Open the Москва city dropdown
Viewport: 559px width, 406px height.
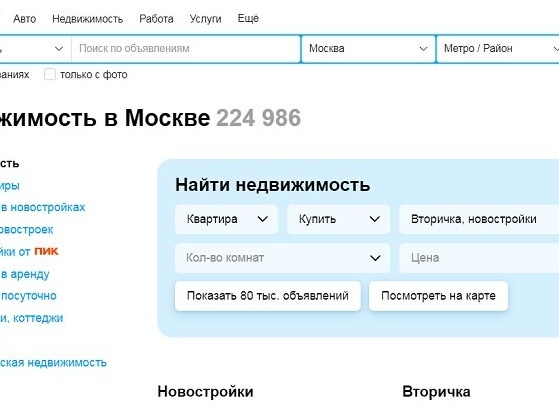368,48
